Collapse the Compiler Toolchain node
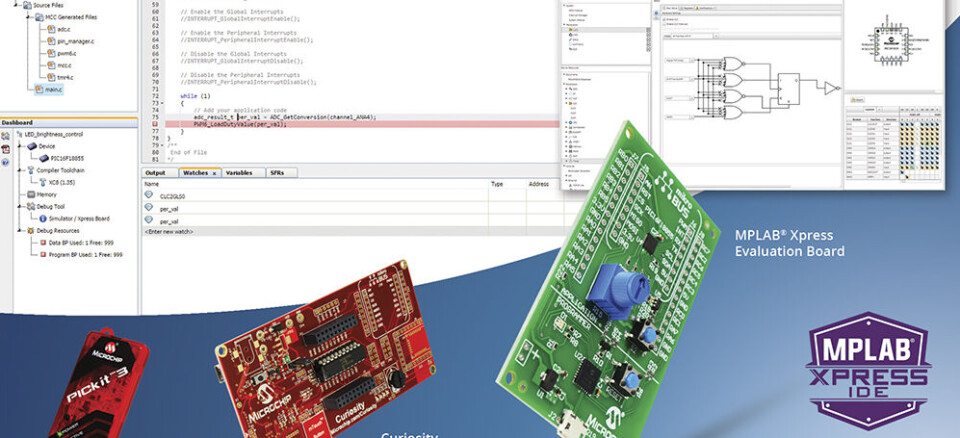Image resolution: width=960 pixels, height=438 pixels. click(x=21, y=170)
